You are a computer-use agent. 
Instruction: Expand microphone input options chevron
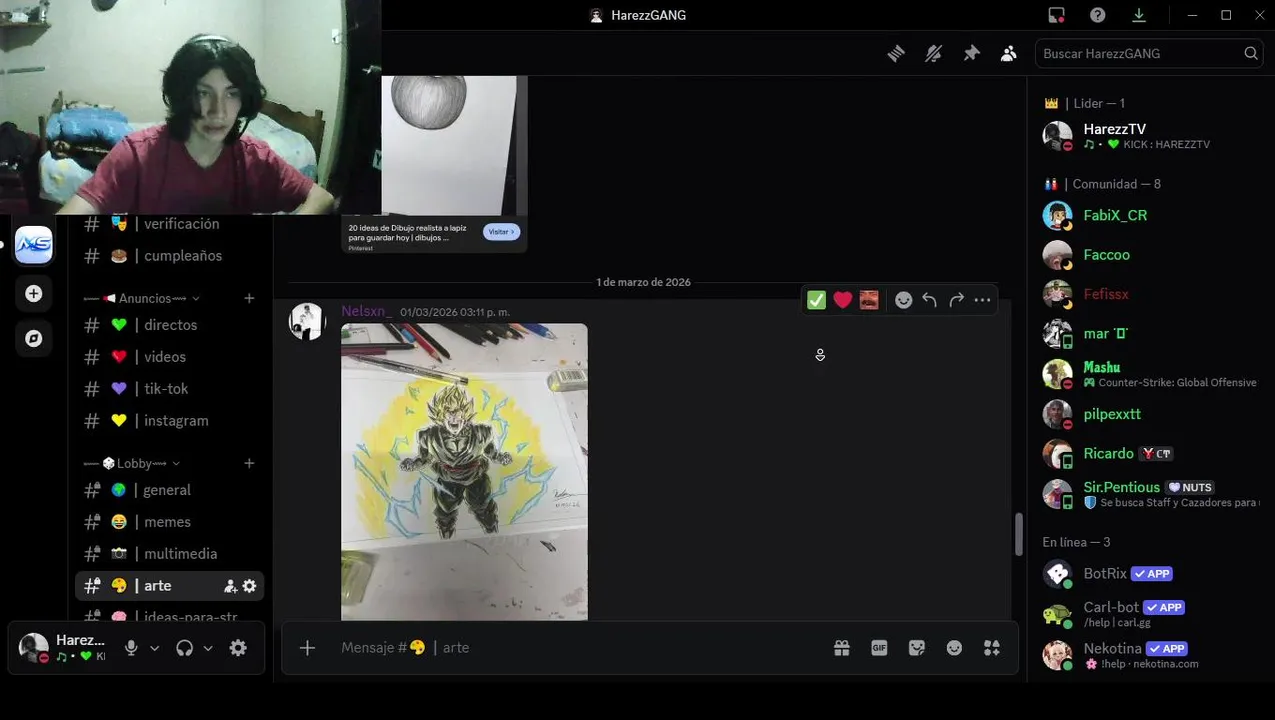tap(154, 648)
